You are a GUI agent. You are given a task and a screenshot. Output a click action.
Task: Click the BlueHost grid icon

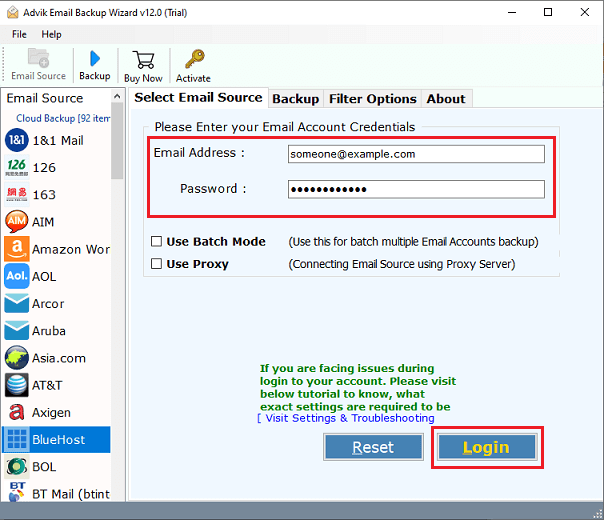click(x=17, y=439)
